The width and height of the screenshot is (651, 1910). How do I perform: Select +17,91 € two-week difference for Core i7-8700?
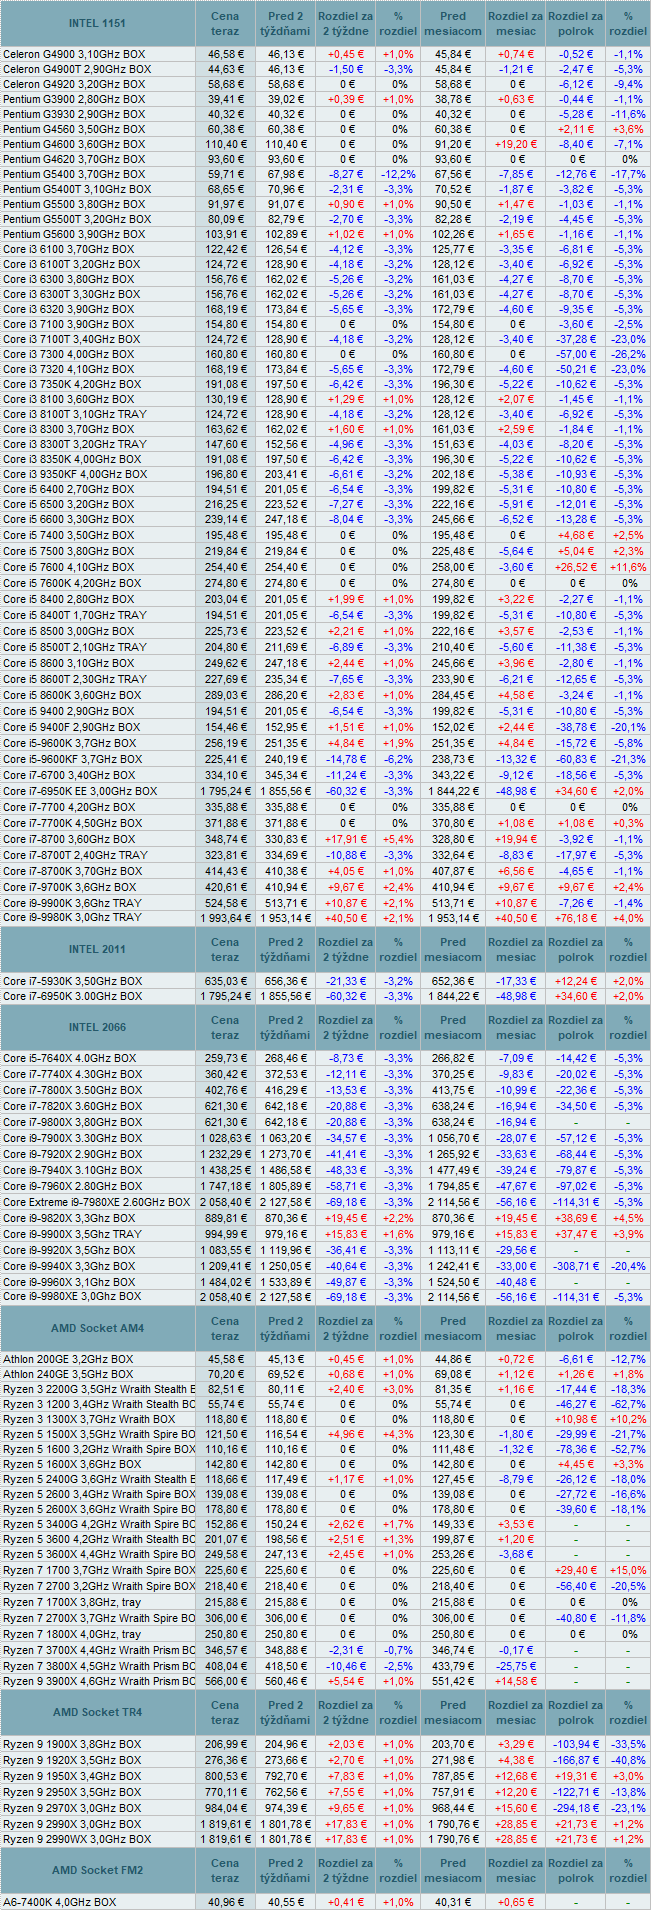coord(347,839)
